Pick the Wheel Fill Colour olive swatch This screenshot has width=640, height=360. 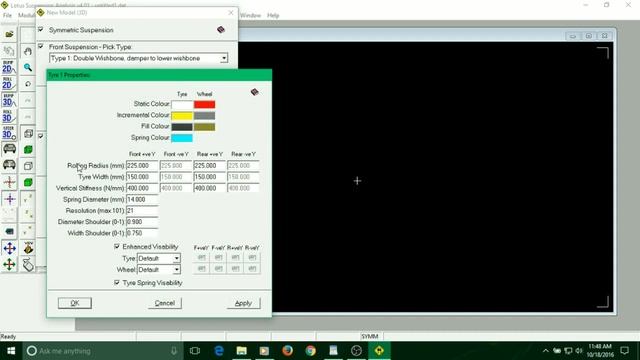pyautogui.click(x=204, y=127)
